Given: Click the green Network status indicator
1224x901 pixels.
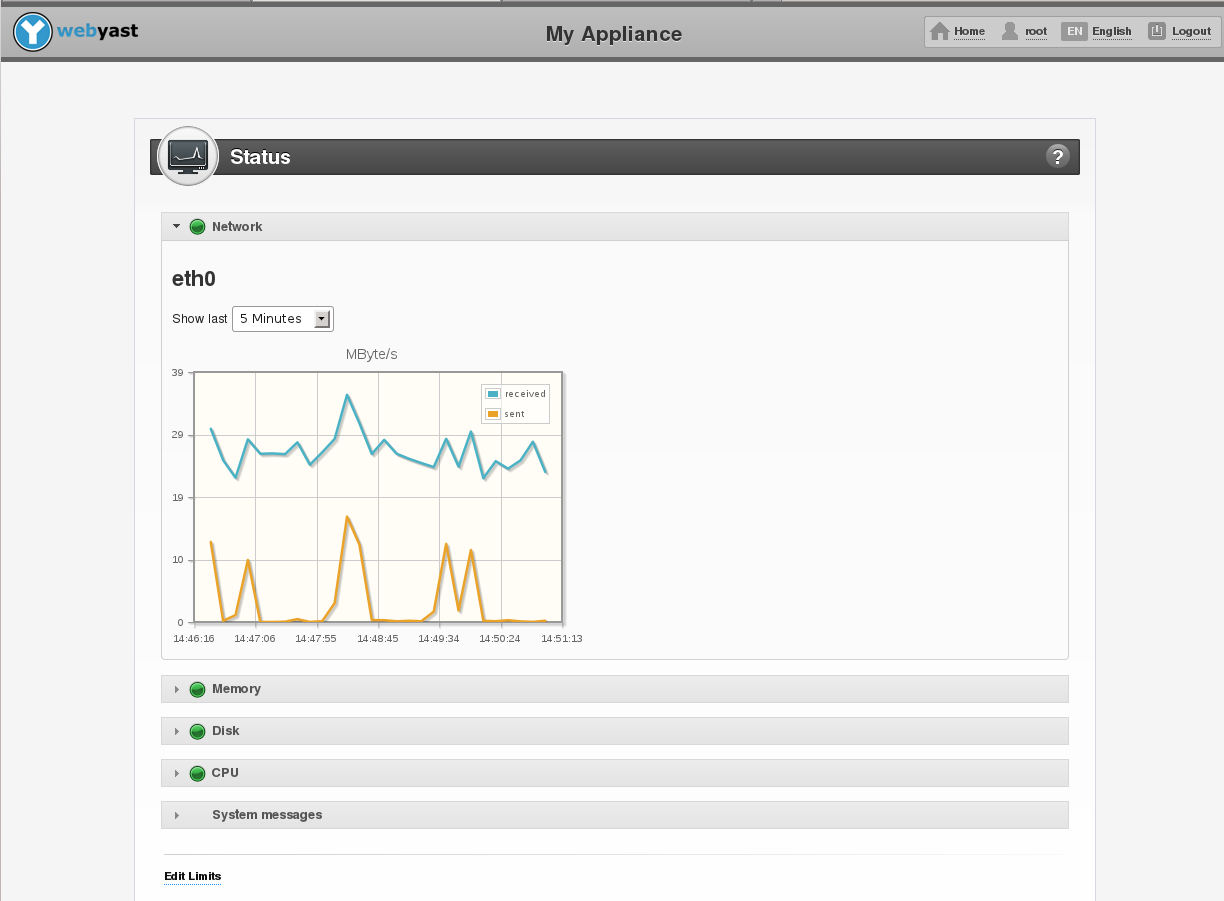Looking at the screenshot, I should coord(197,227).
